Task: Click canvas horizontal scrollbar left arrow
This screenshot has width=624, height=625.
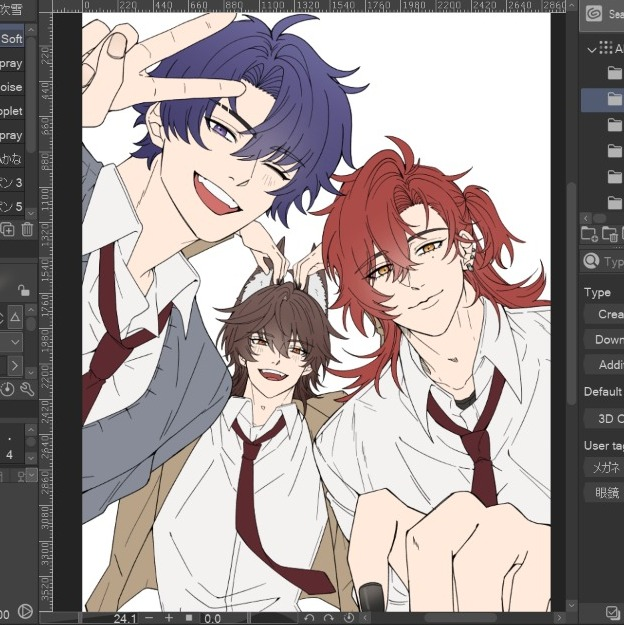Action: [x=364, y=618]
